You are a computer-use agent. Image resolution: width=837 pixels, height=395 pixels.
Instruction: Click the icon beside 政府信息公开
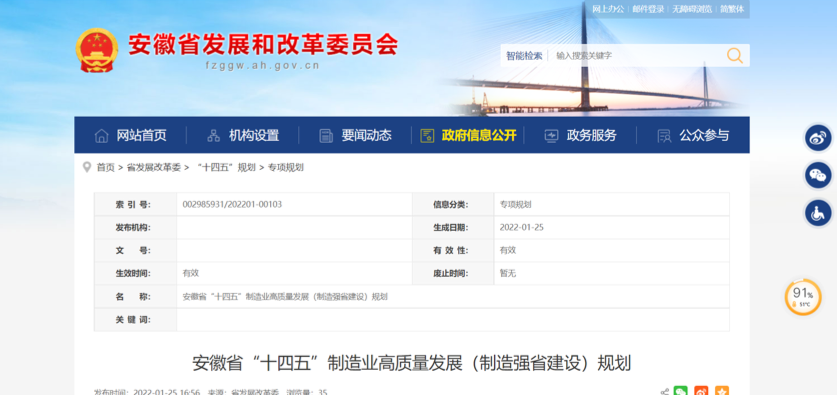427,136
